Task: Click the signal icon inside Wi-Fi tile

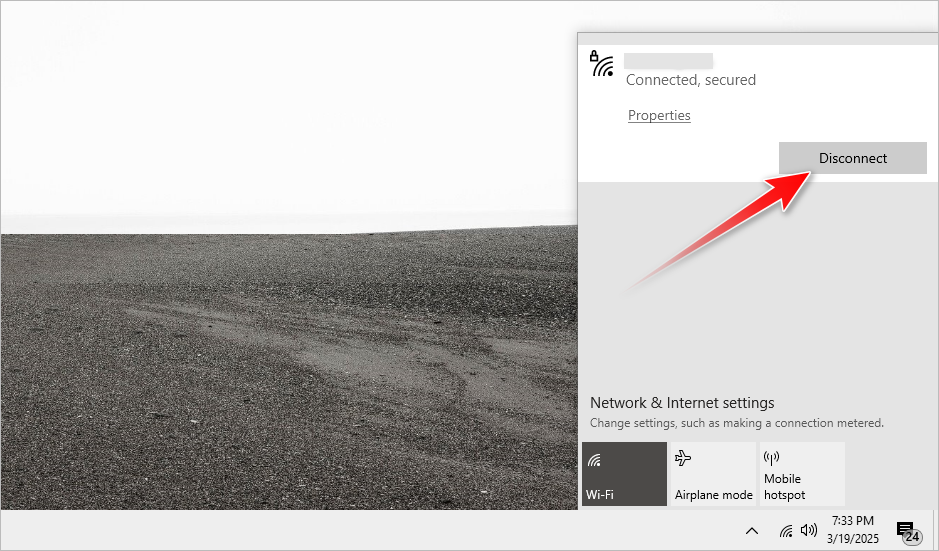Action: point(594,460)
